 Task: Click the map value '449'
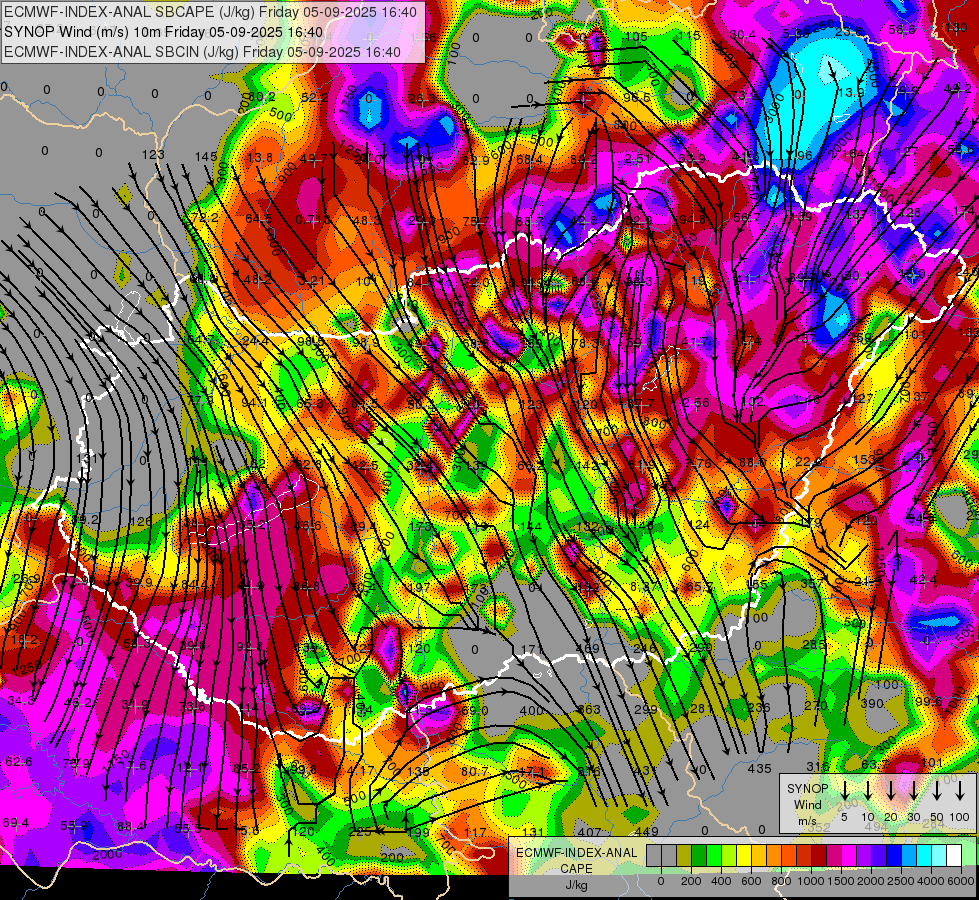(646, 832)
